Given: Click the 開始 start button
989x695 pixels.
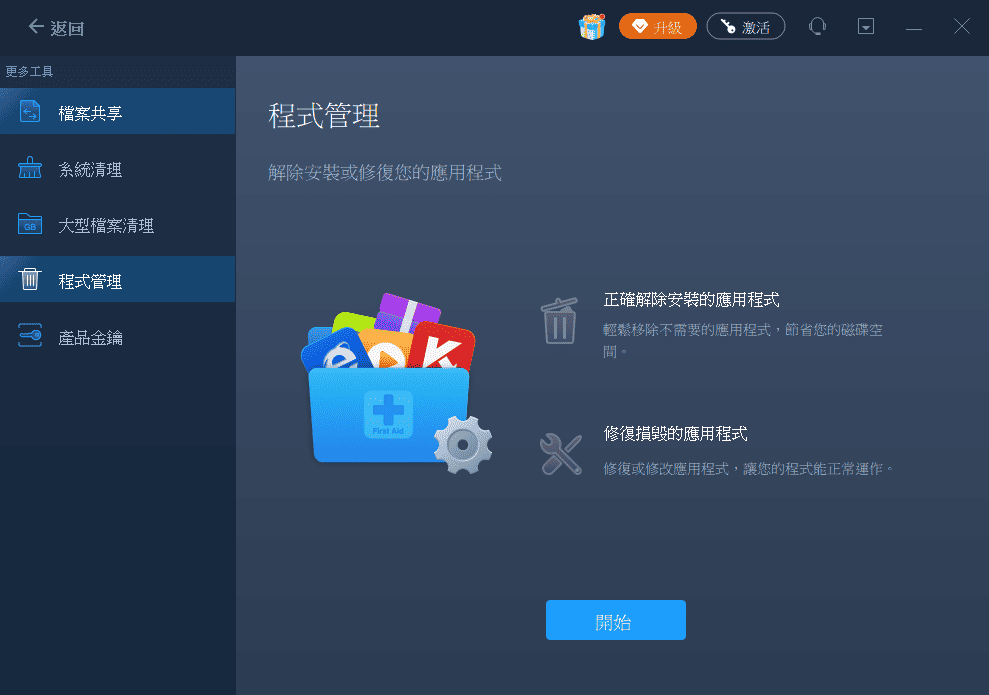Looking at the screenshot, I should tap(615, 620).
